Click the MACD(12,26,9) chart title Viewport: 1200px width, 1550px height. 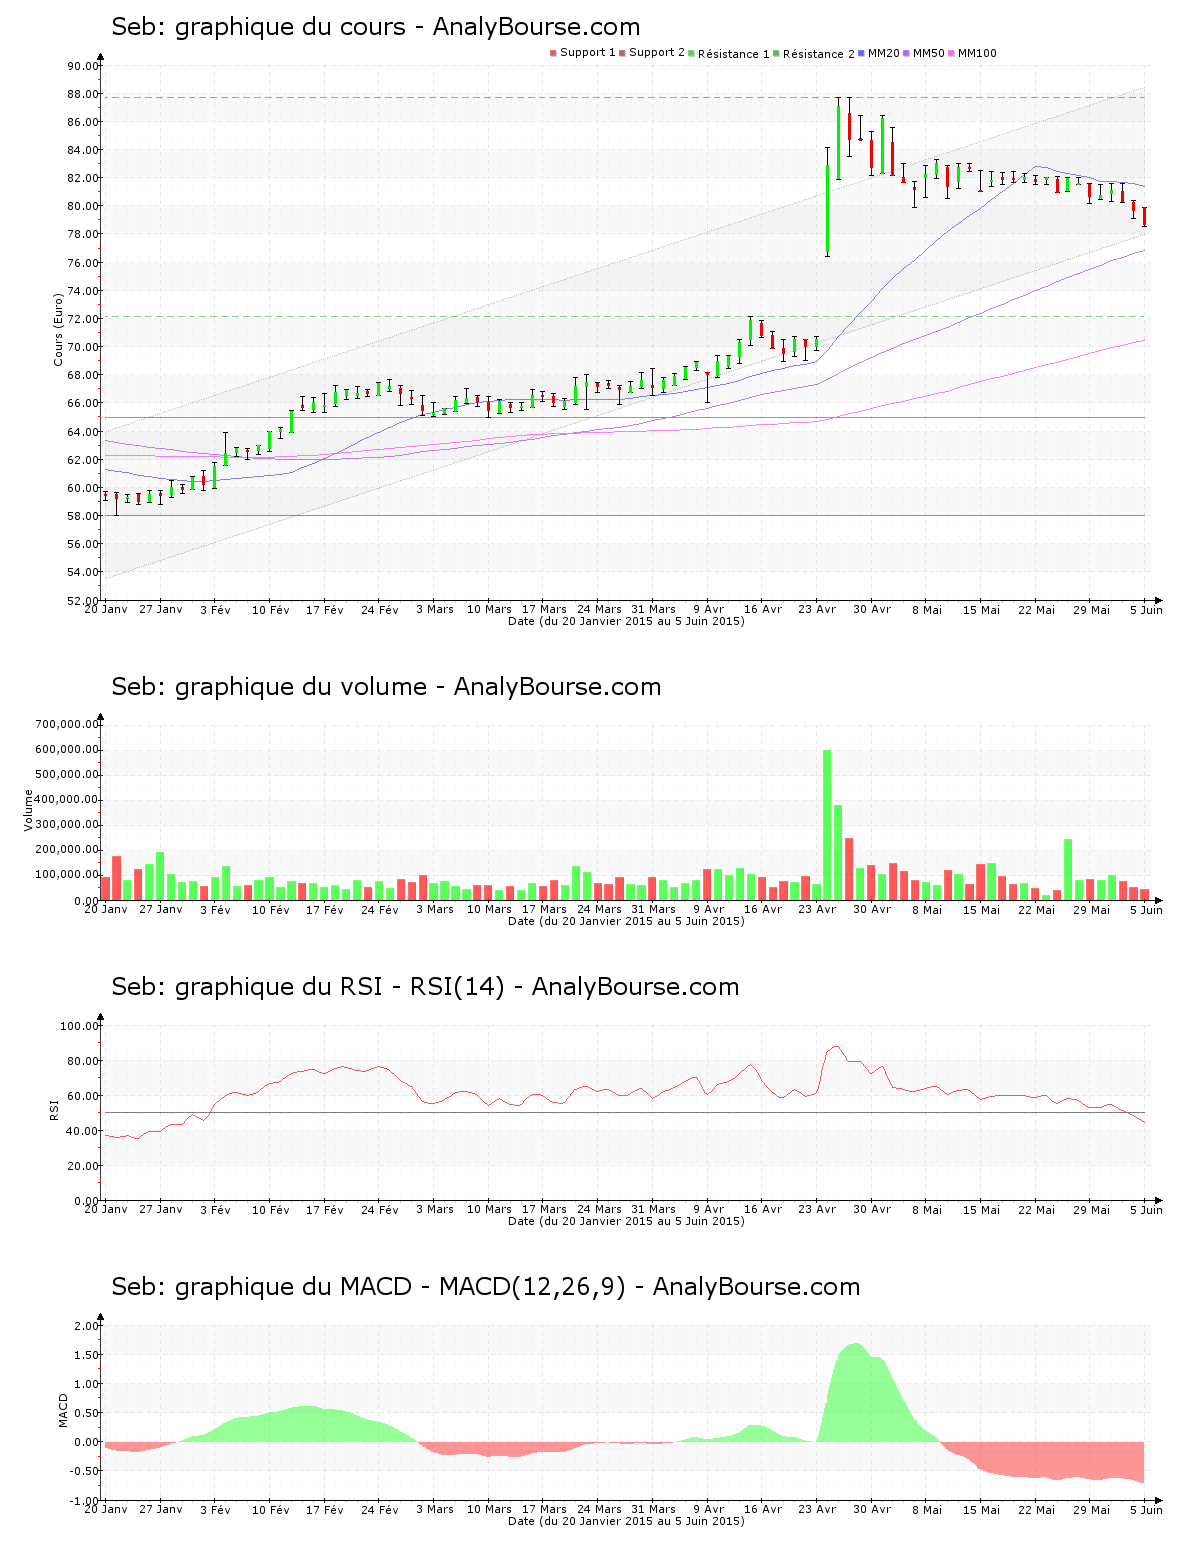pyautogui.click(x=485, y=1287)
